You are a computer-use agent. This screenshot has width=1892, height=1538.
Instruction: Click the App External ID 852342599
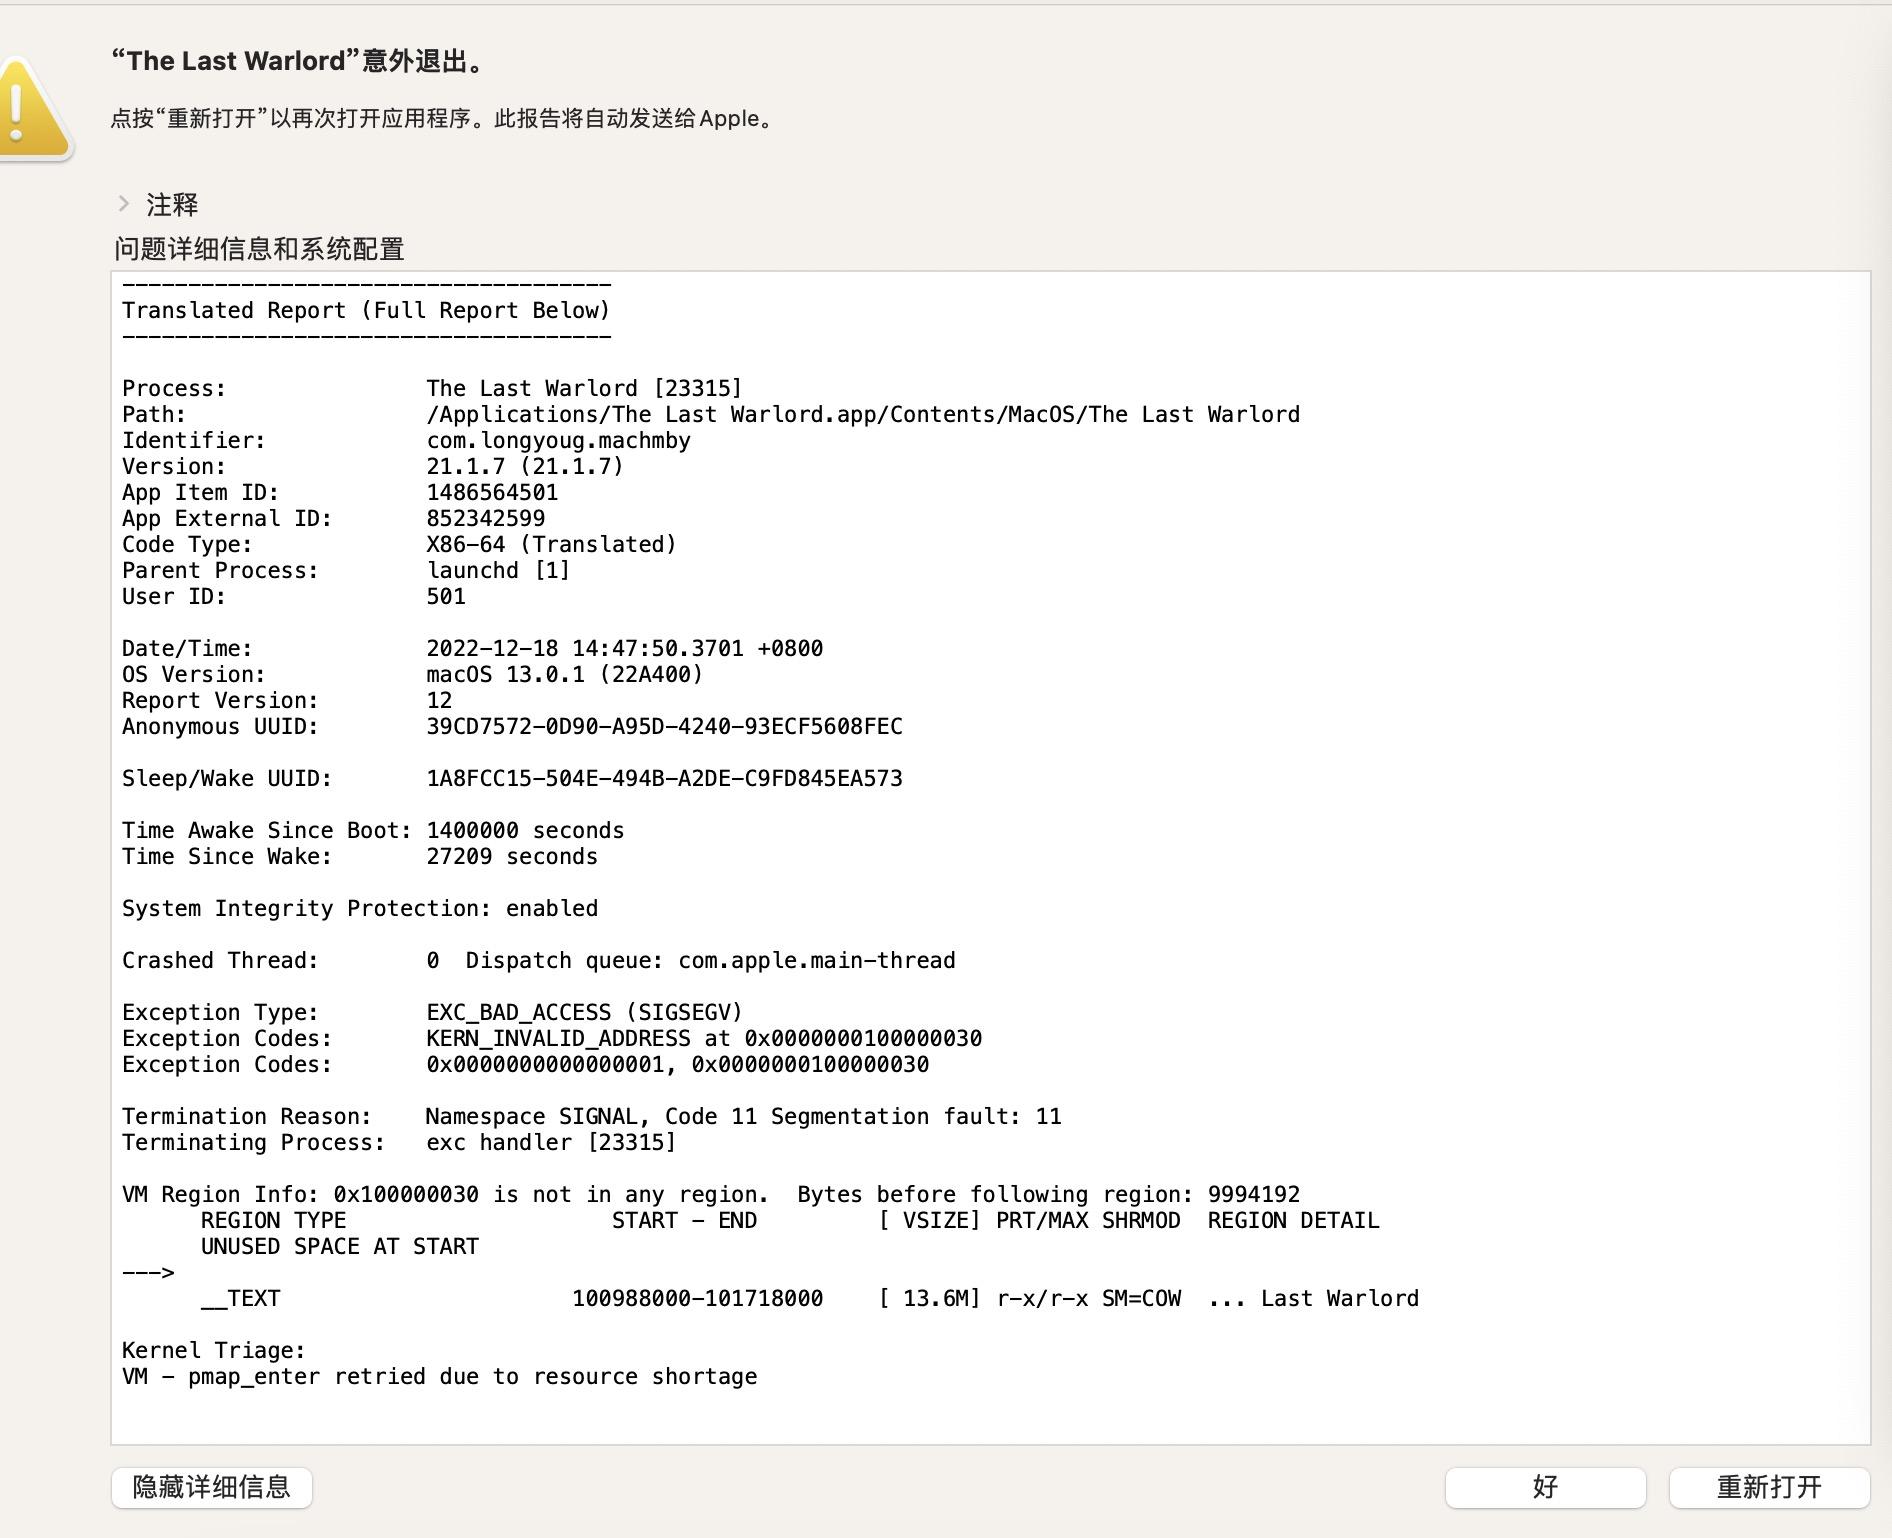point(486,518)
